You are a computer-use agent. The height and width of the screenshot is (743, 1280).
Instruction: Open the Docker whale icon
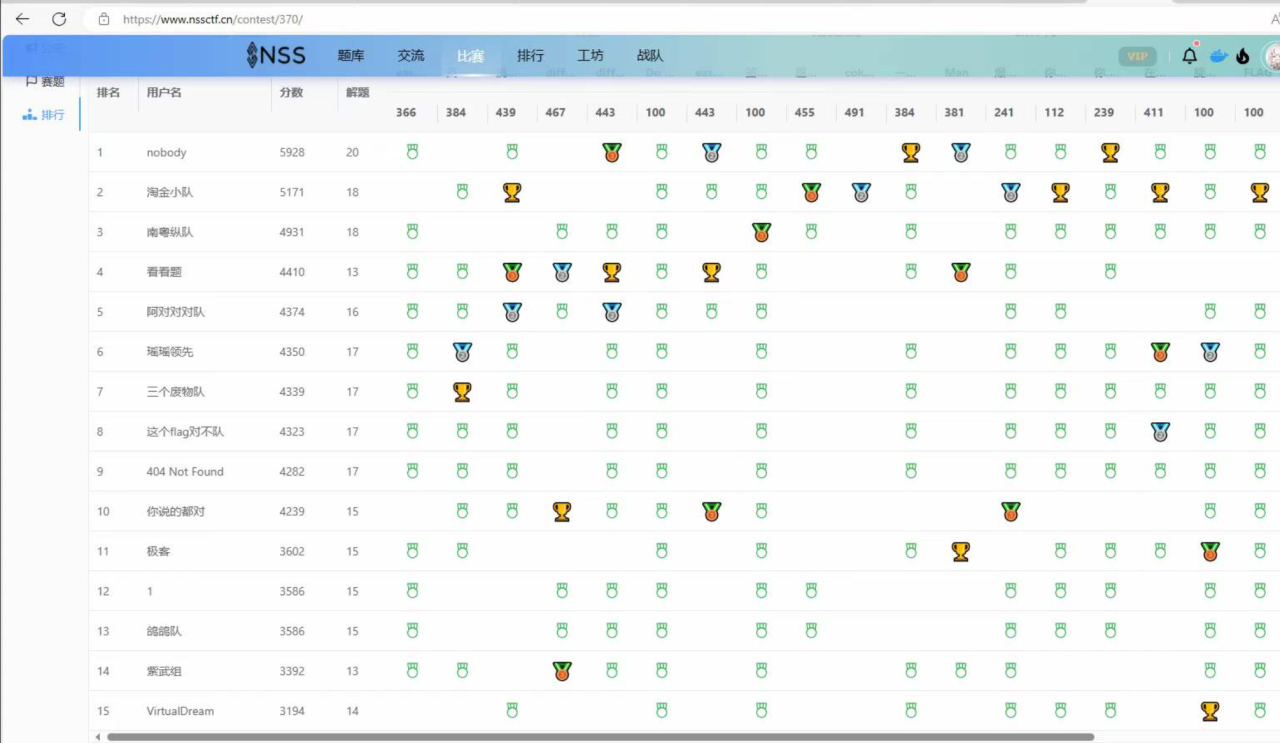click(x=1218, y=57)
